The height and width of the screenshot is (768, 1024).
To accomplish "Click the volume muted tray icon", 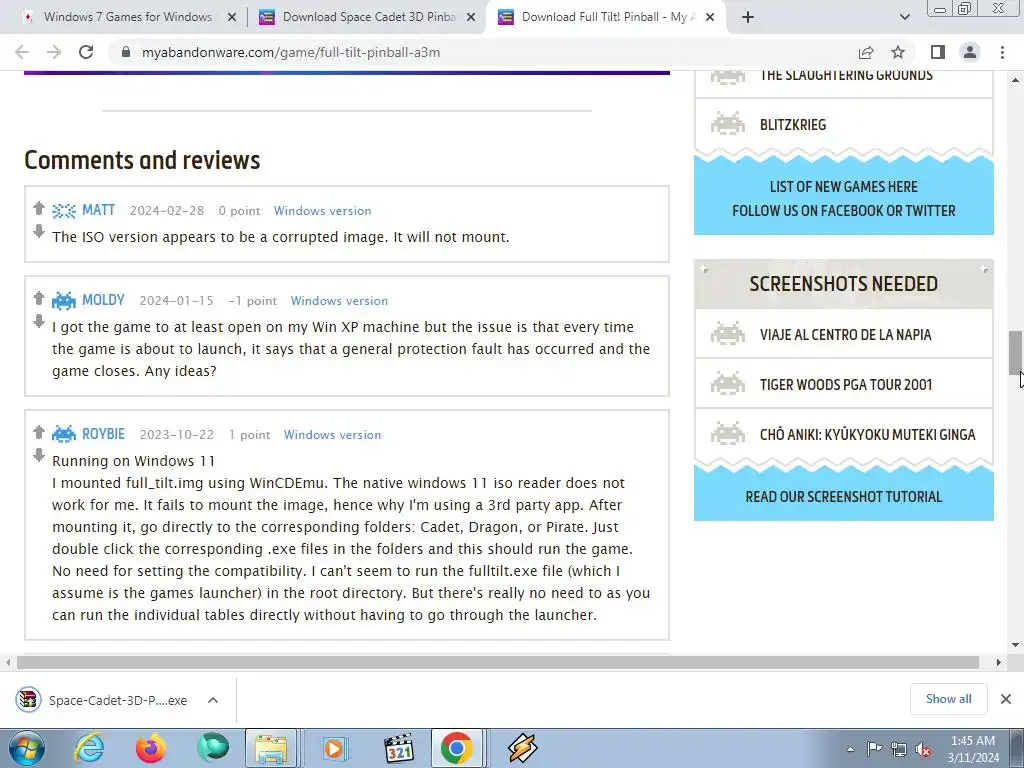I will click(x=923, y=749).
